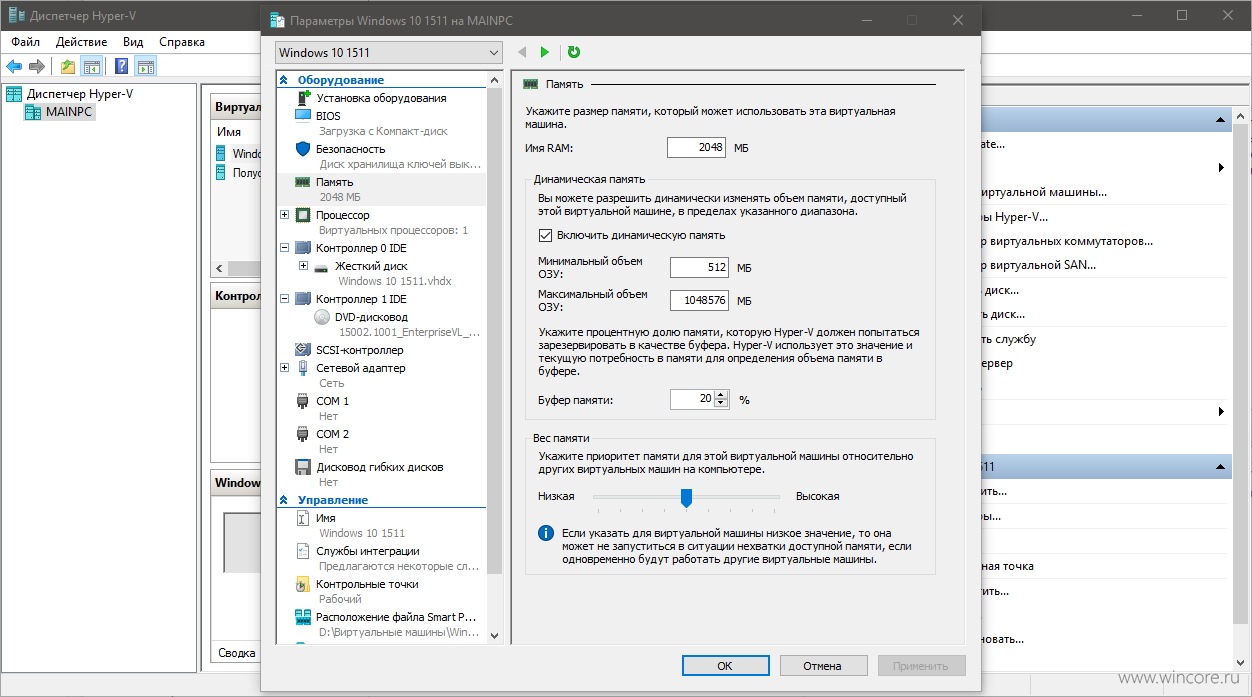
Task: Open the Windows 10 1511 virtual machine dropdown
Action: click(x=389, y=52)
